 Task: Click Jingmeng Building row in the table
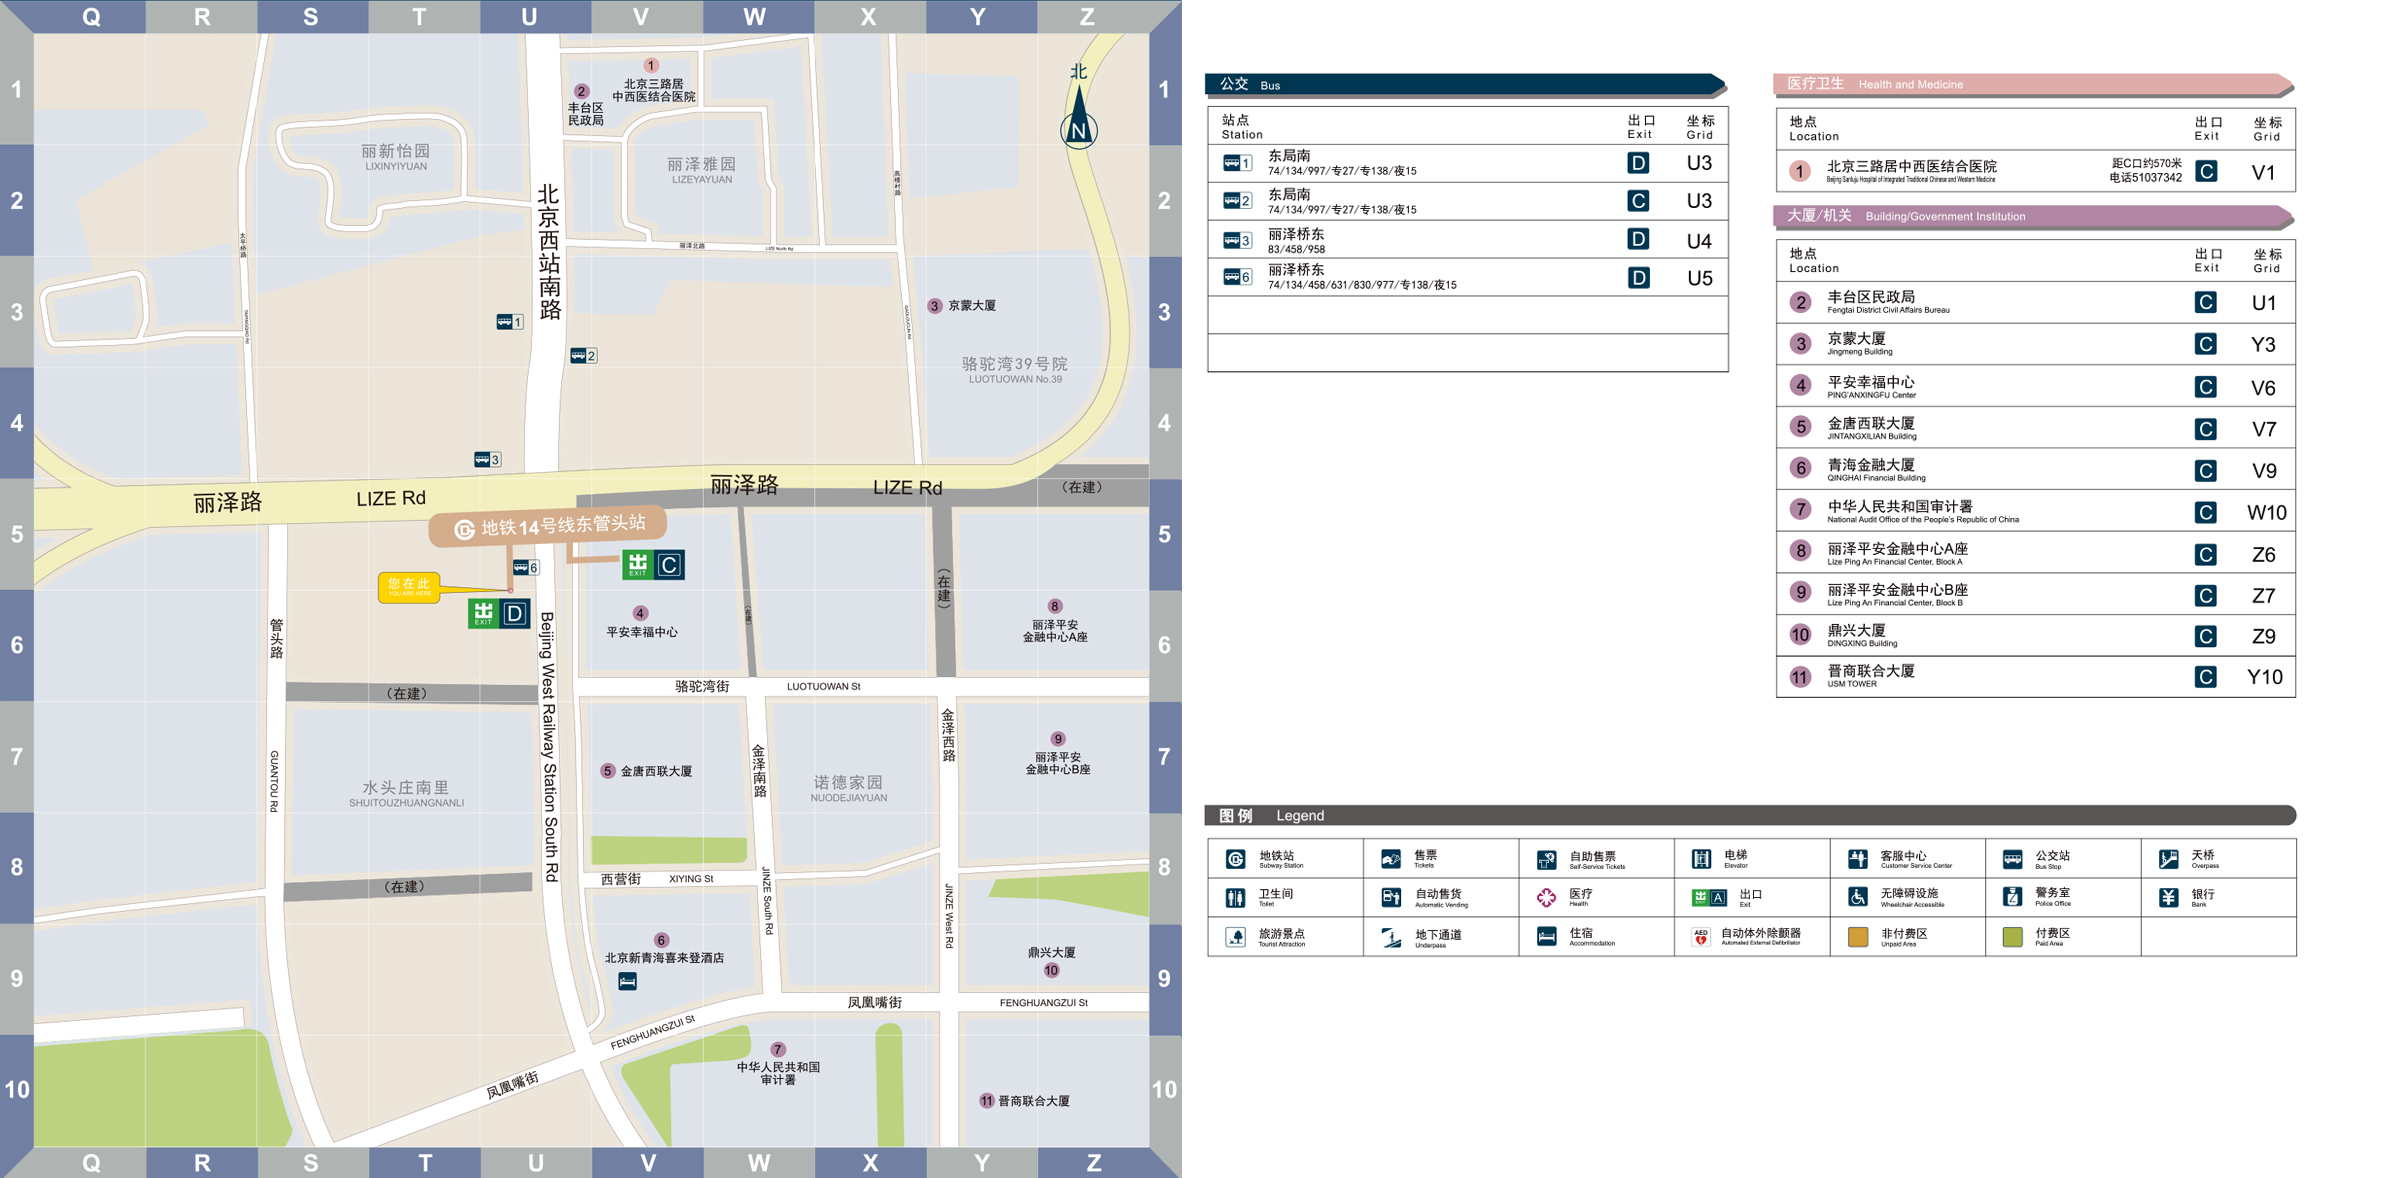(2035, 344)
